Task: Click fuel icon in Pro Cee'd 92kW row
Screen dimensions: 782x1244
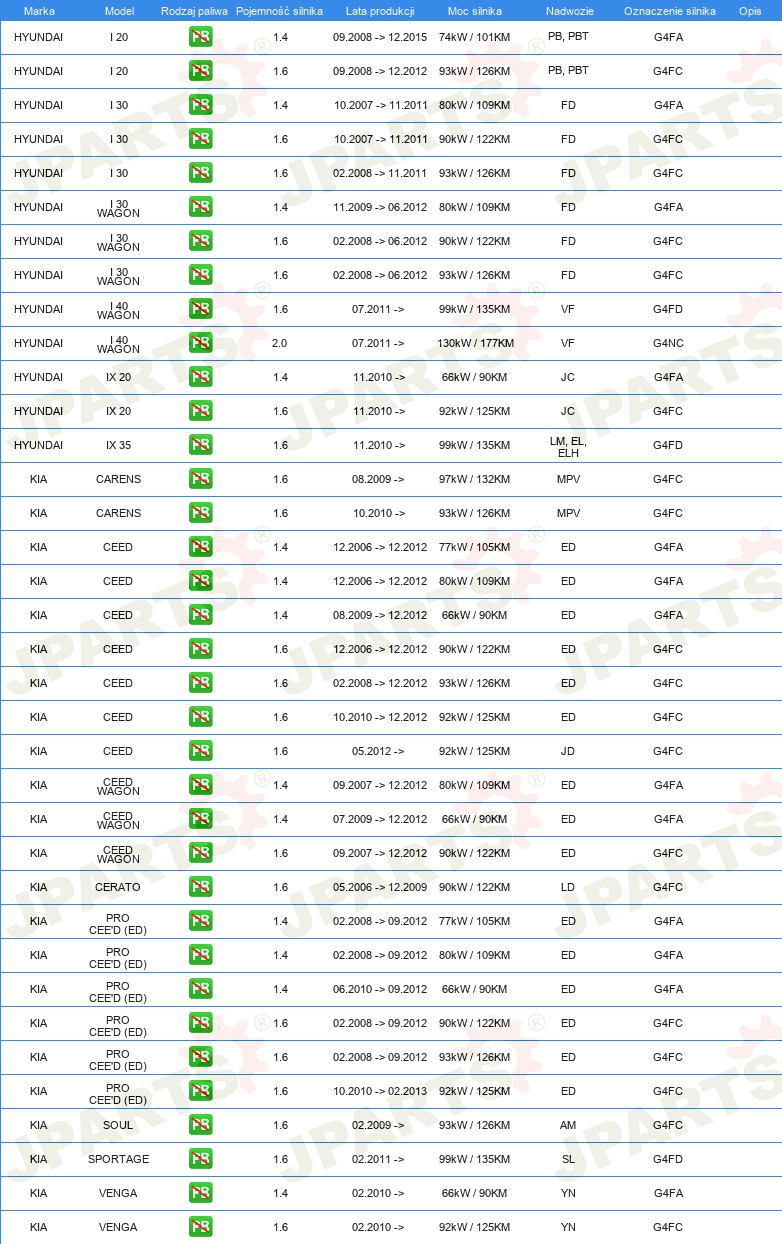Action: 200,1091
